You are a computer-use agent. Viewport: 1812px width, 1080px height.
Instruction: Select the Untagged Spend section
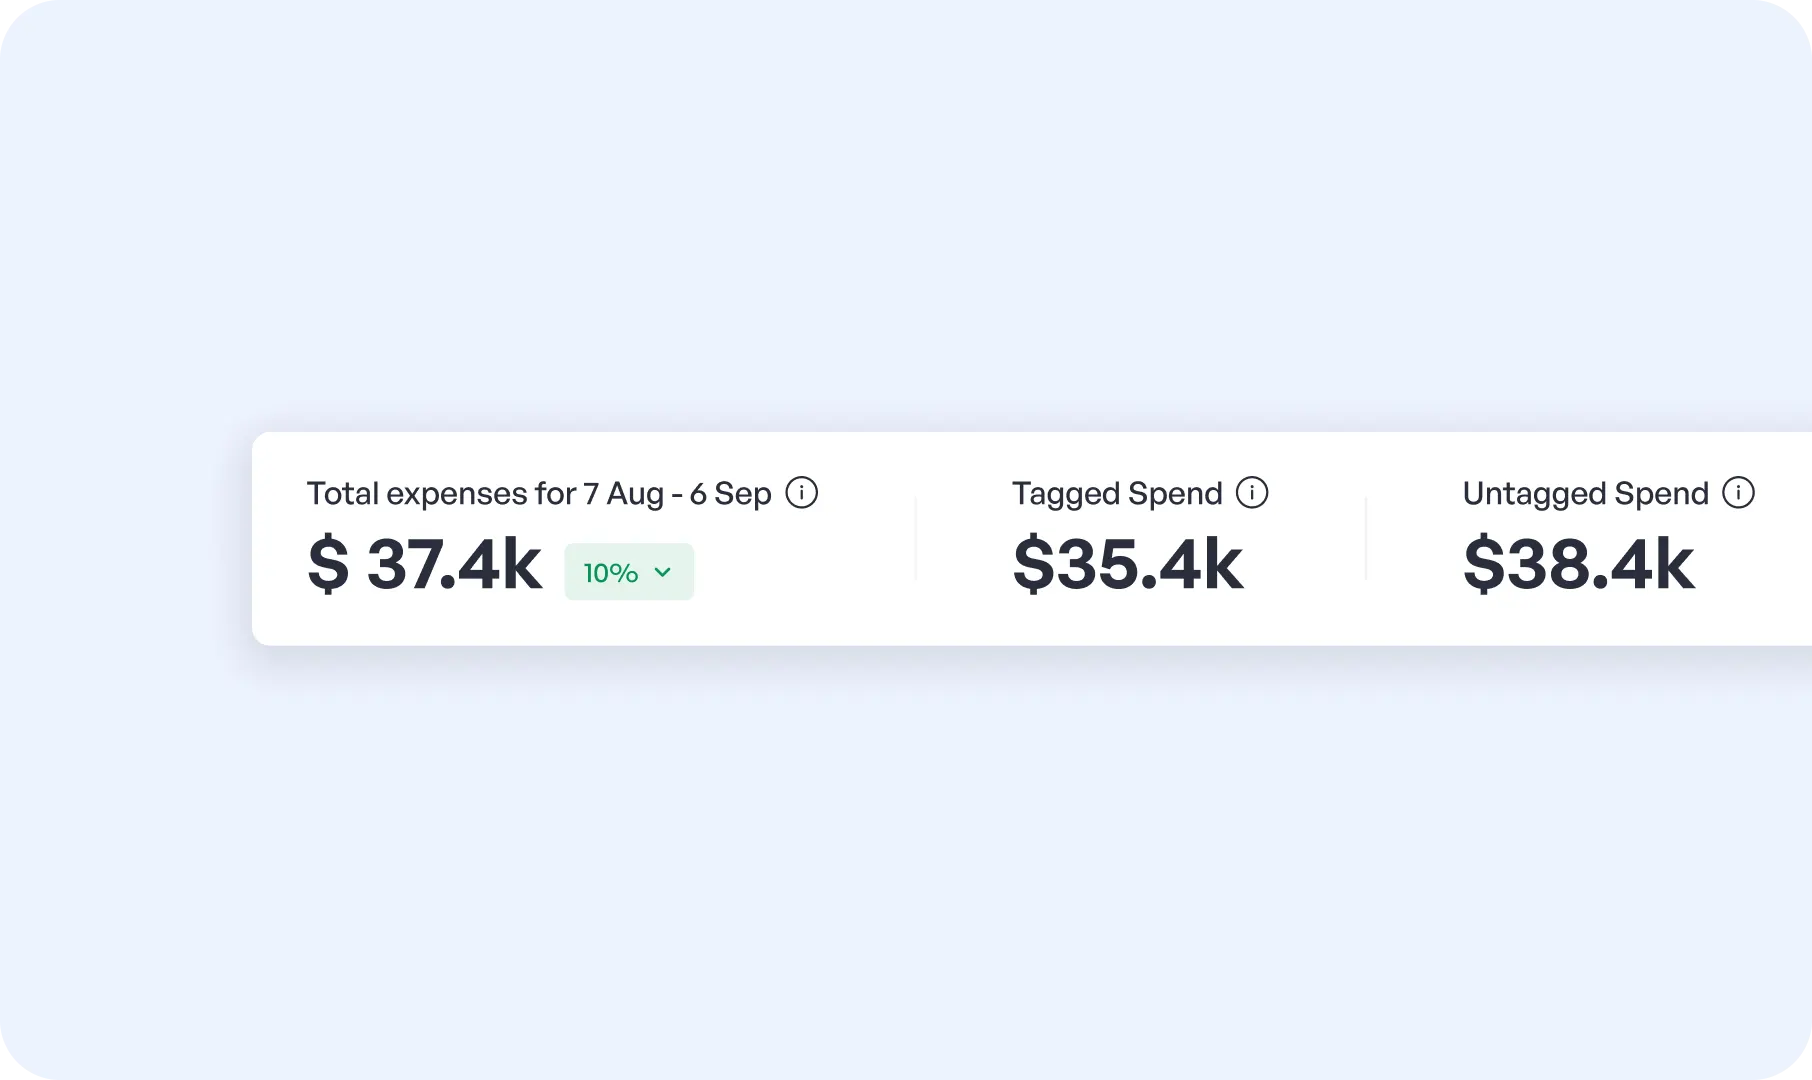pyautogui.click(x=1585, y=530)
